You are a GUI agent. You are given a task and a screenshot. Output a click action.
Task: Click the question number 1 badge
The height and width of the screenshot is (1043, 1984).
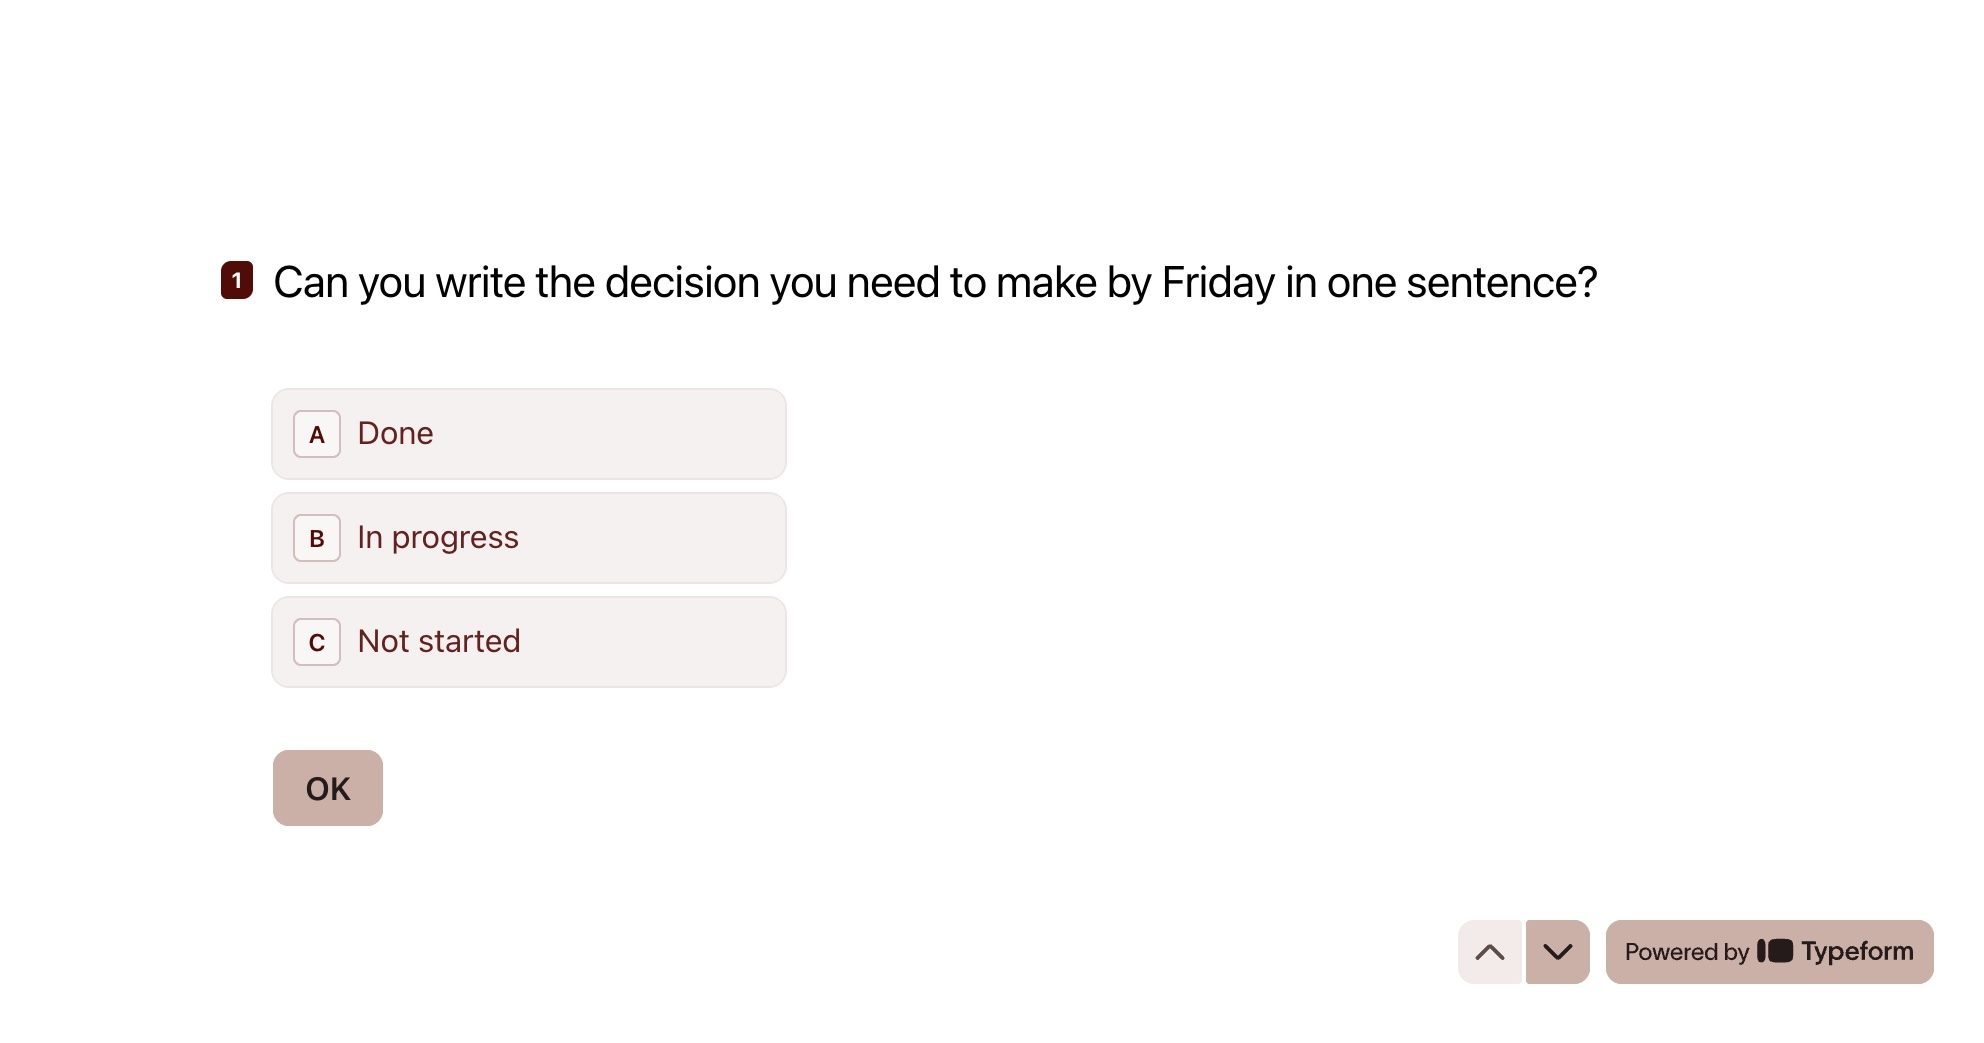pyautogui.click(x=237, y=281)
